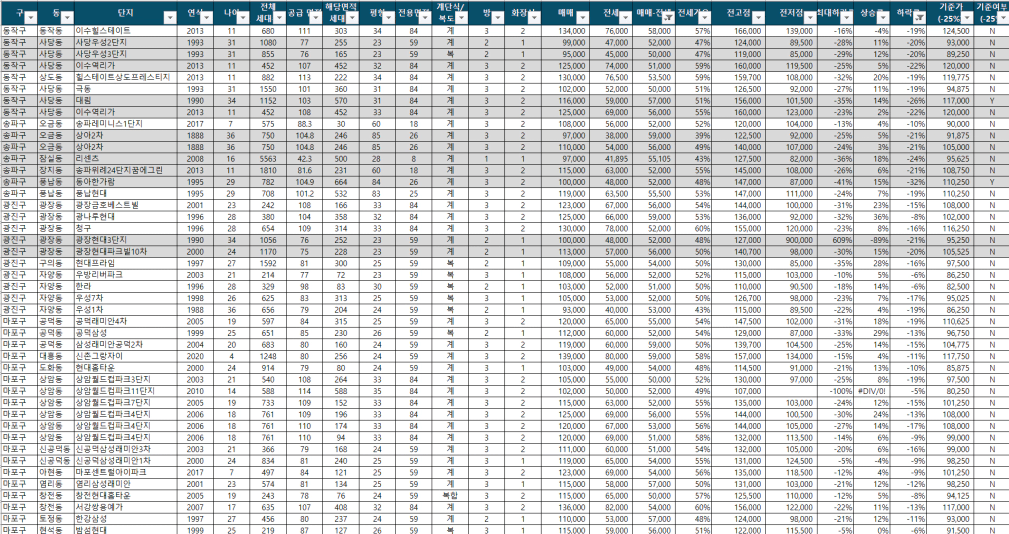Select the cell 풍납현대
The height and width of the screenshot is (534, 1009).
[125, 194]
